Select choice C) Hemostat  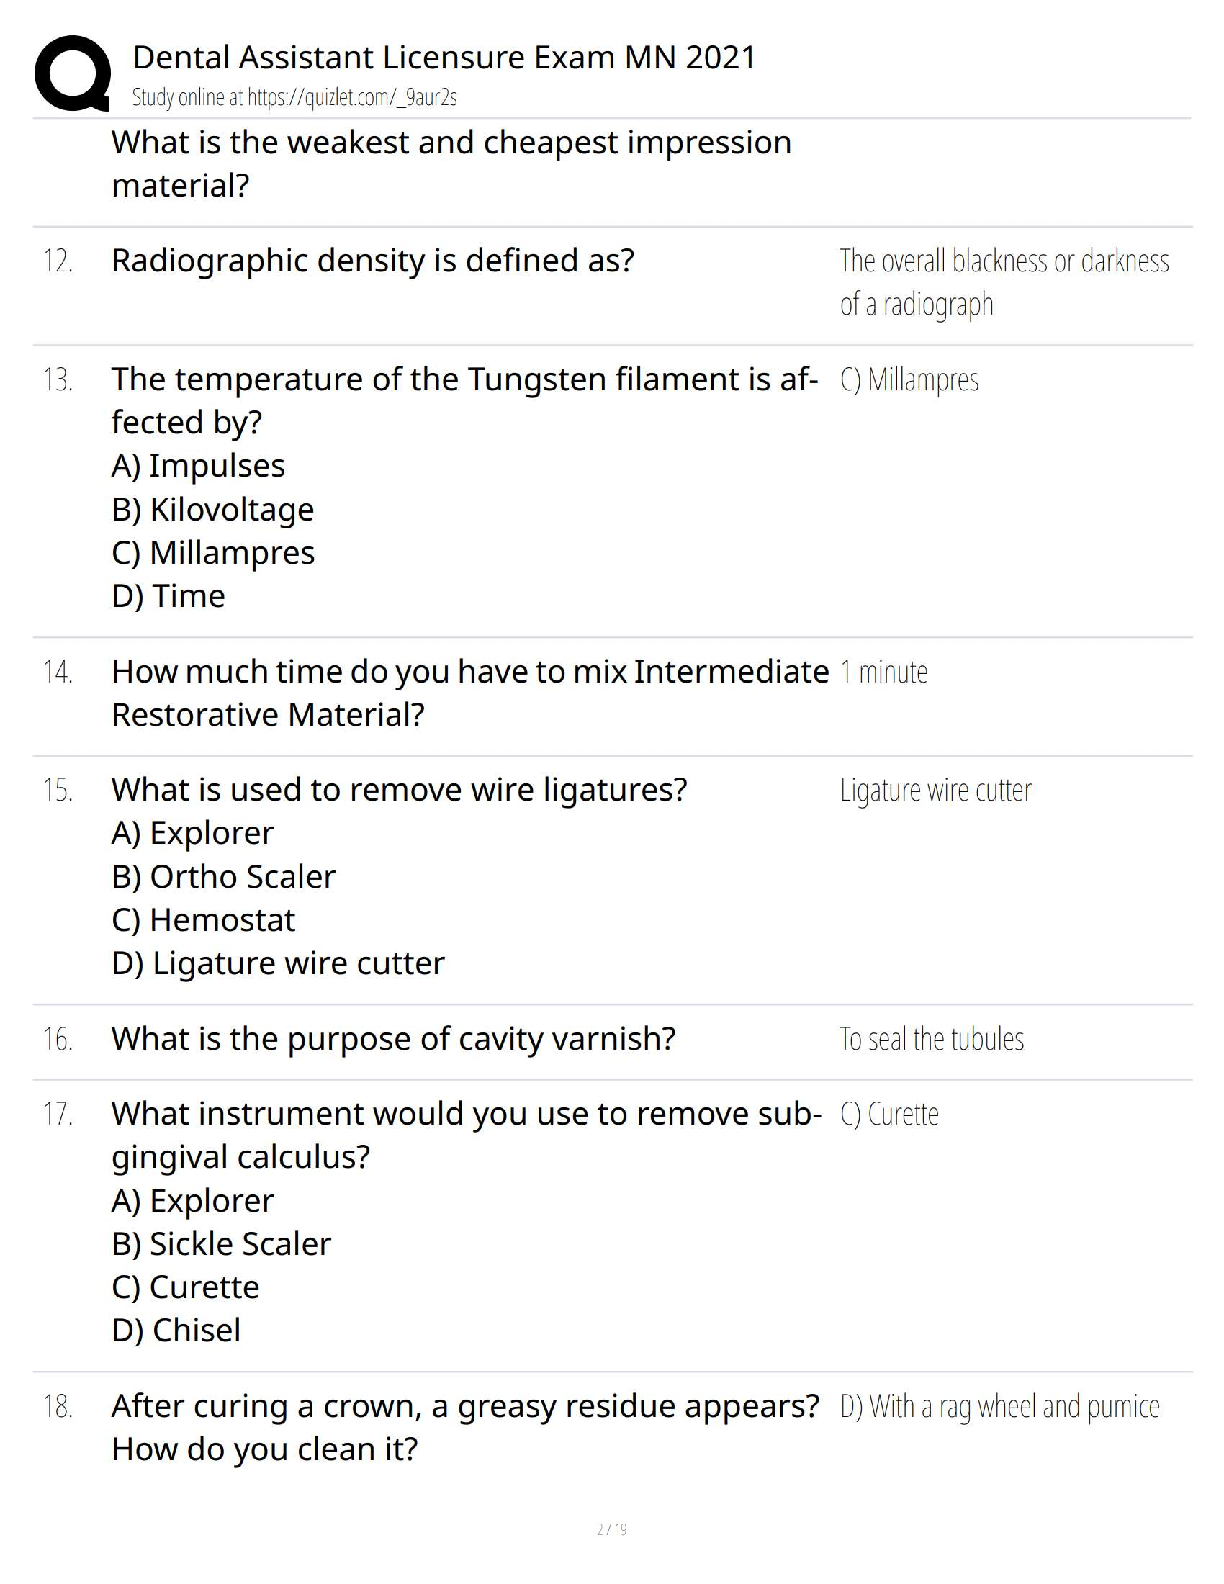pyautogui.click(x=203, y=920)
